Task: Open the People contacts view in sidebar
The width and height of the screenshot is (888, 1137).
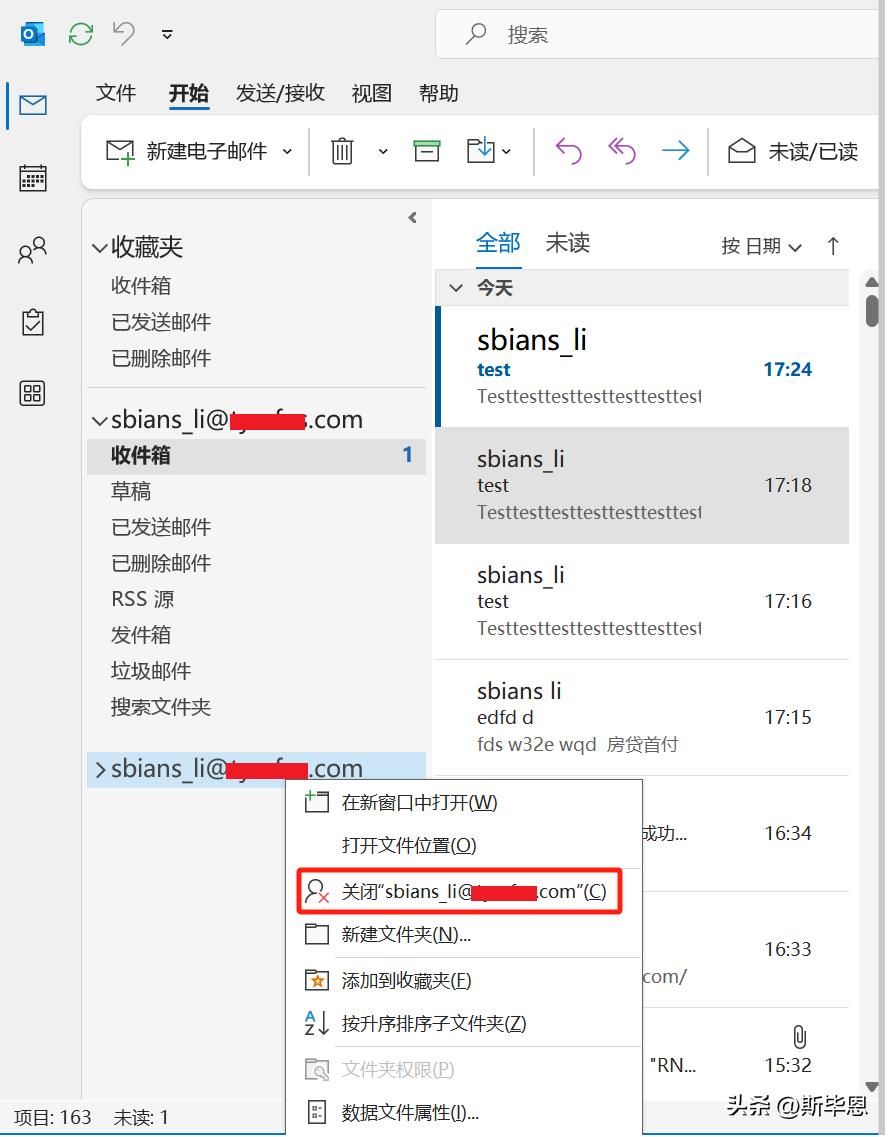Action: [33, 250]
